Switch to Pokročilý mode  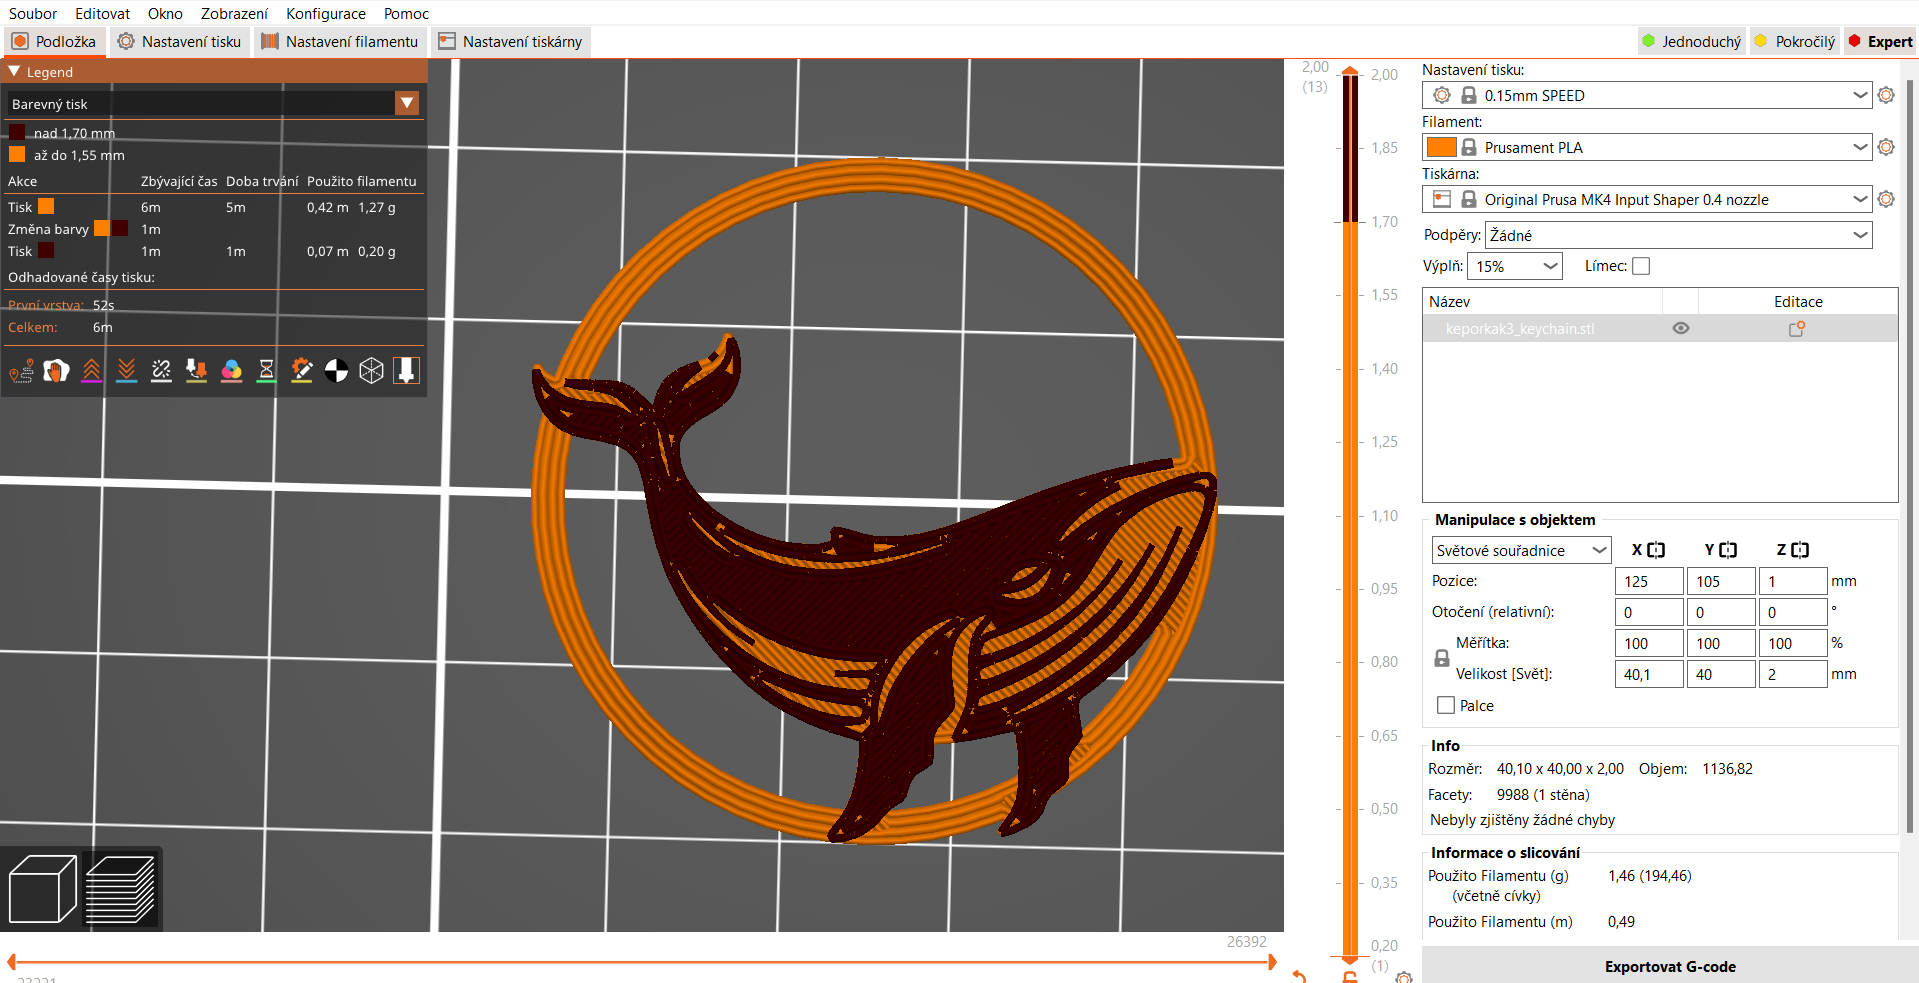tap(1795, 41)
